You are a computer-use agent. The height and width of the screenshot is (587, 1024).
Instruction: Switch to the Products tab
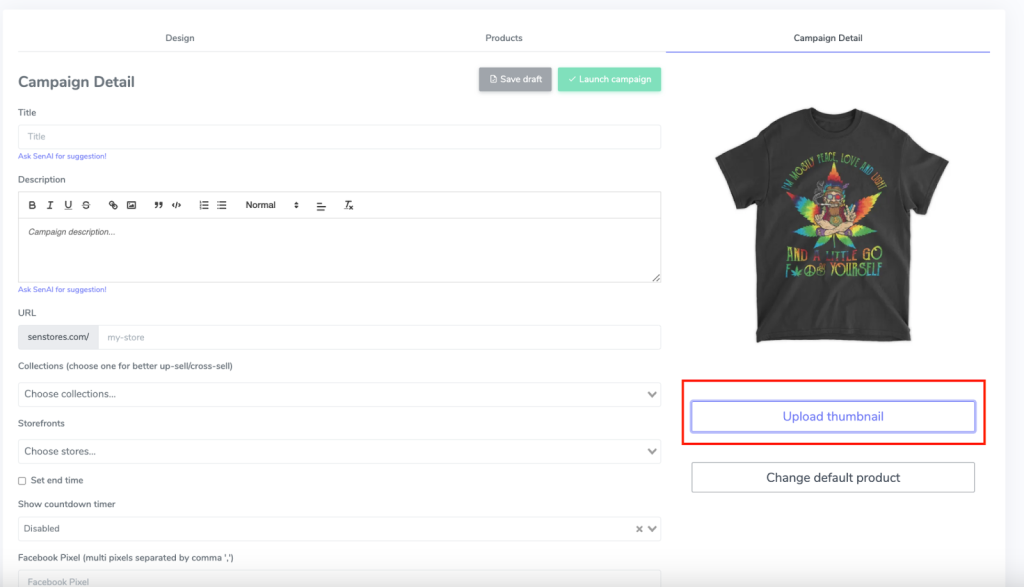pyautogui.click(x=504, y=38)
